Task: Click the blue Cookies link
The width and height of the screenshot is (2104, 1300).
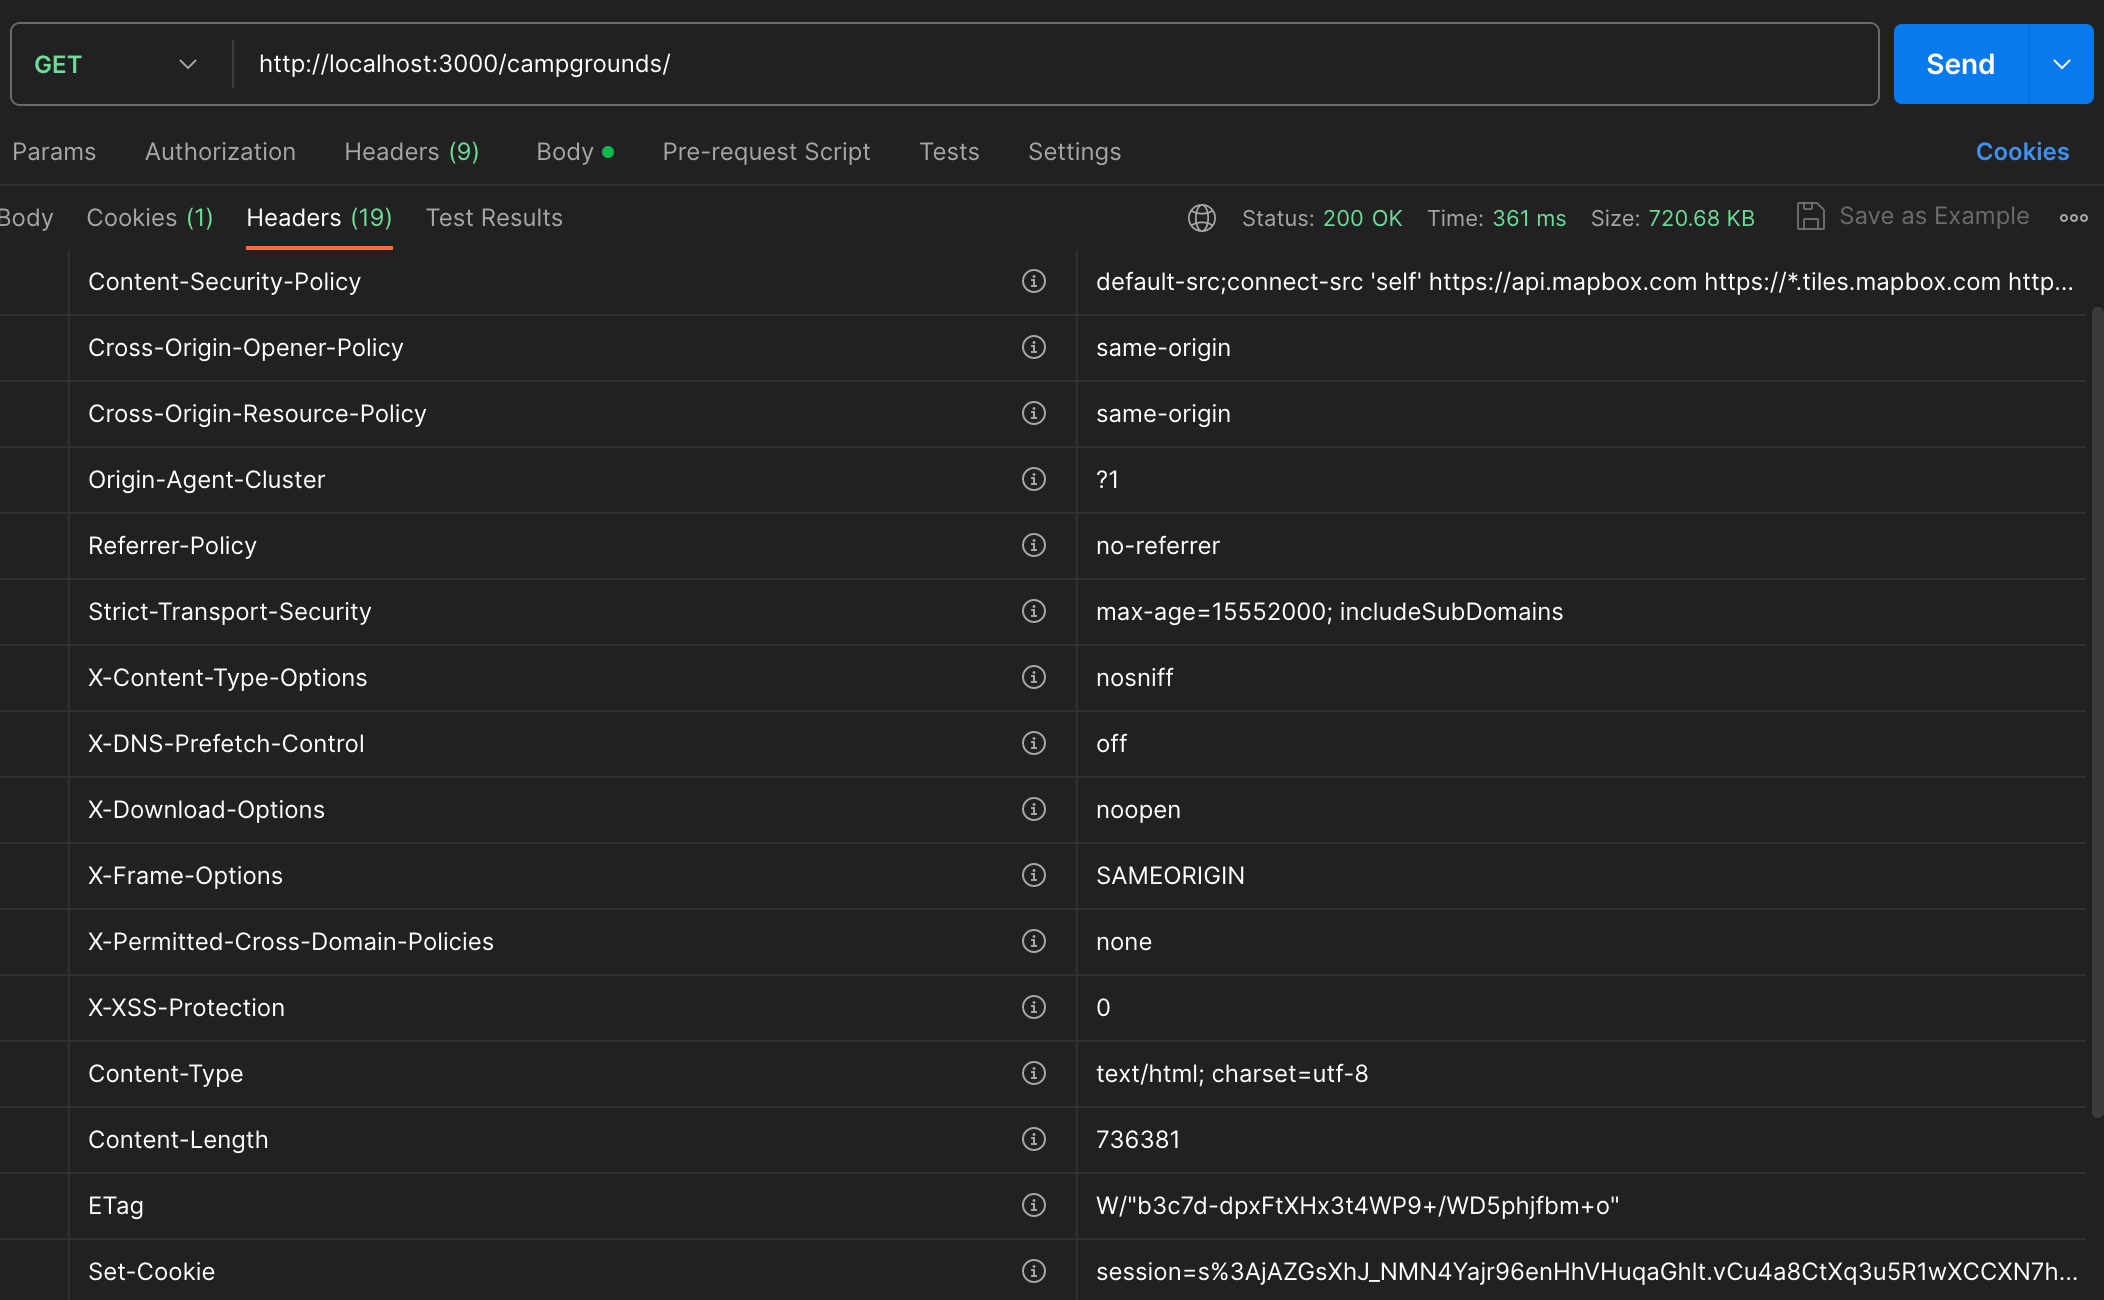Action: [2021, 152]
